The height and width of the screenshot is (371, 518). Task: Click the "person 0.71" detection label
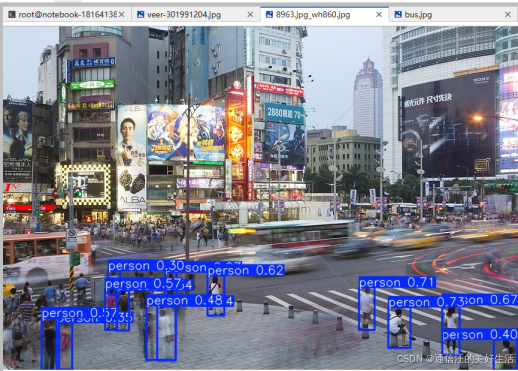pyautogui.click(x=397, y=283)
